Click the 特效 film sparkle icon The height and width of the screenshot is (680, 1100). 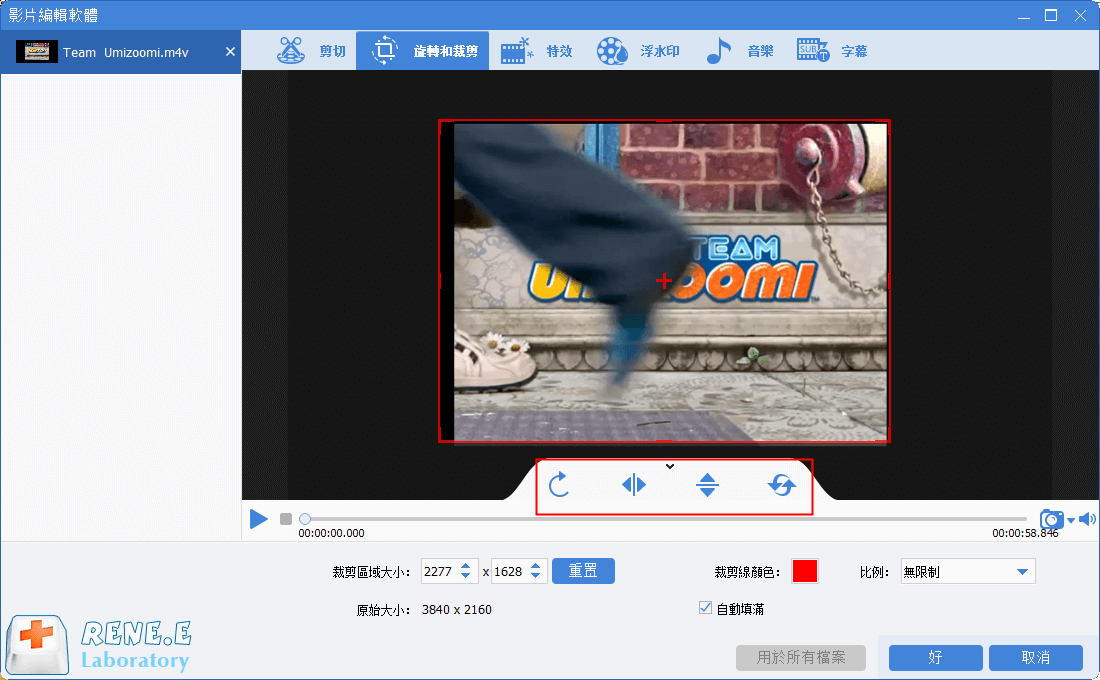517,51
